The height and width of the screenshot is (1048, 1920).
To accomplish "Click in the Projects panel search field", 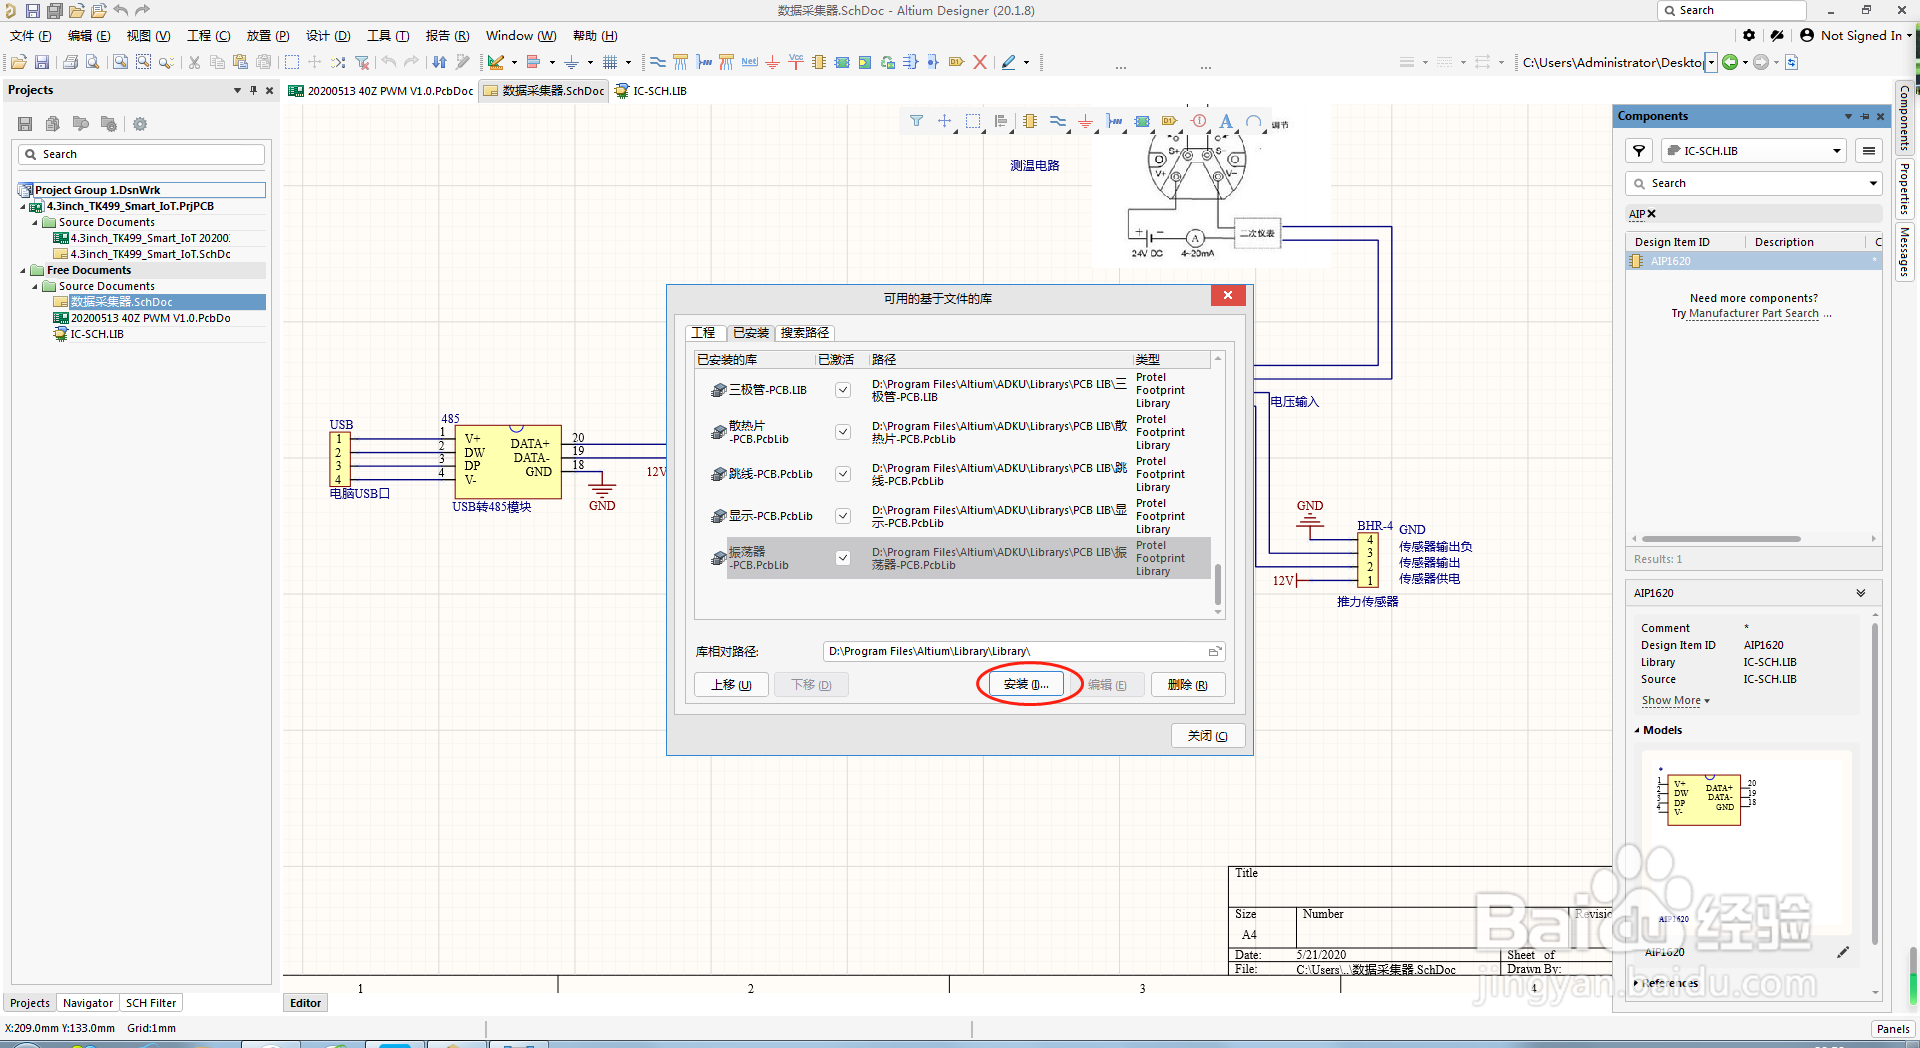I will (141, 154).
